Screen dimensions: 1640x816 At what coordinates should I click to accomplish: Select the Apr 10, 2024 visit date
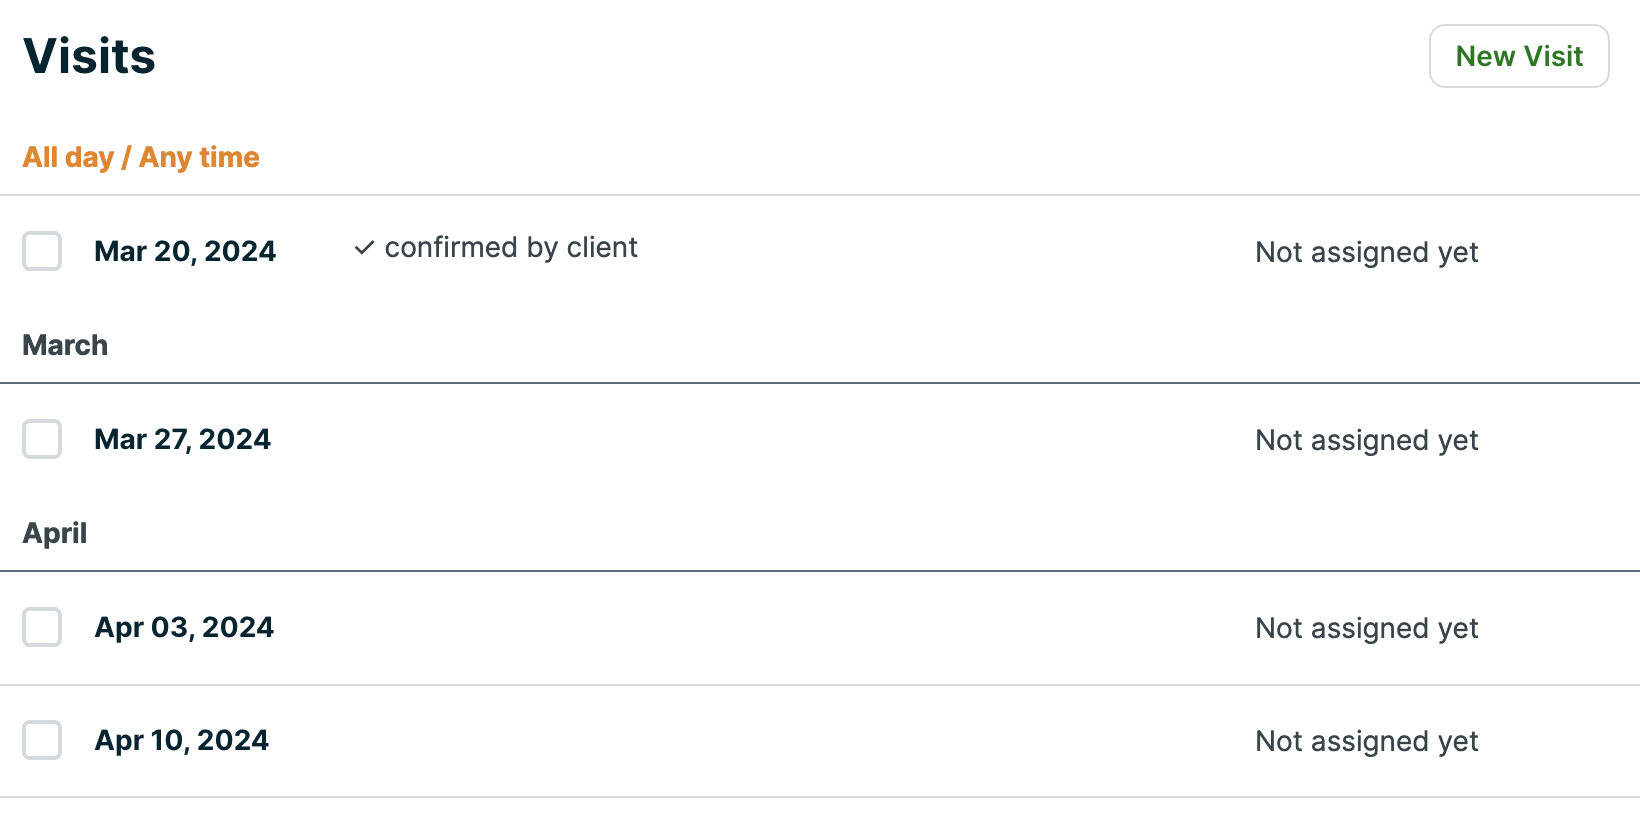click(181, 740)
